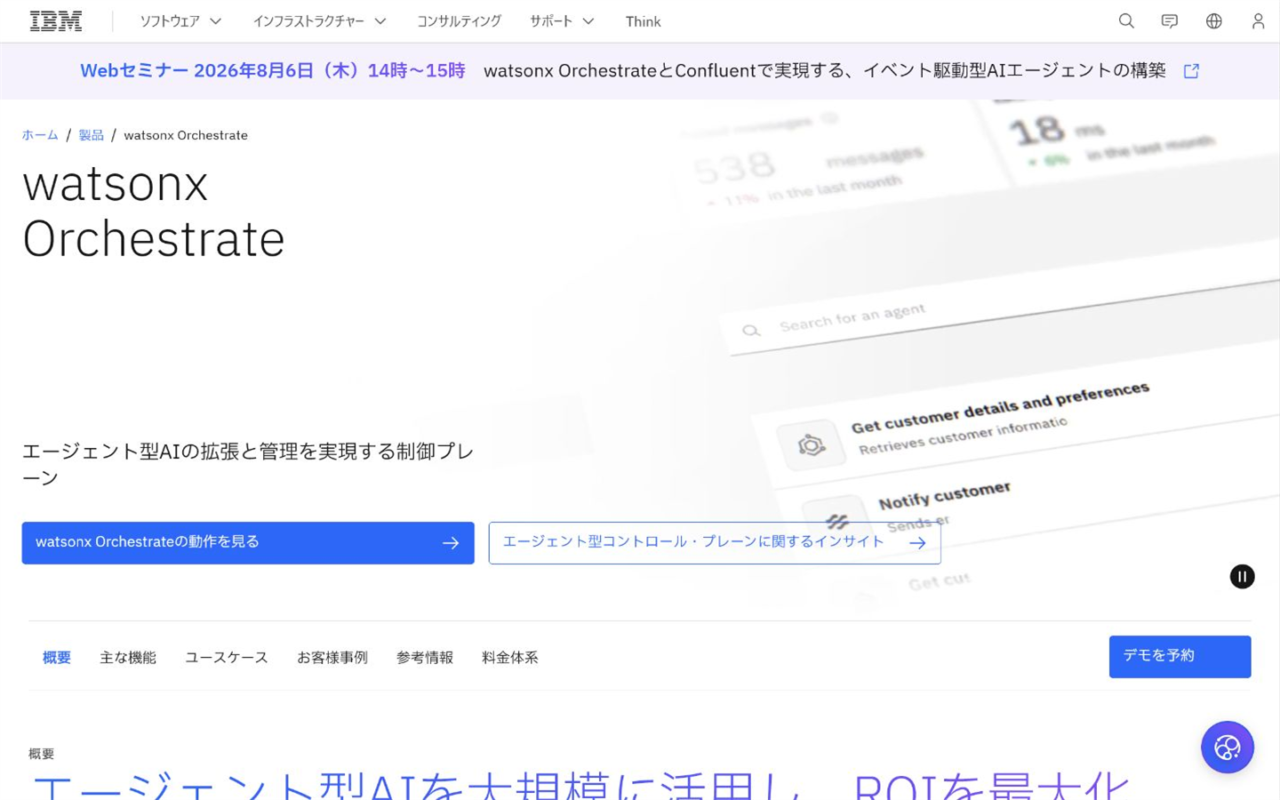Click watsonx Orchestrateの動作を見る button

(248, 543)
